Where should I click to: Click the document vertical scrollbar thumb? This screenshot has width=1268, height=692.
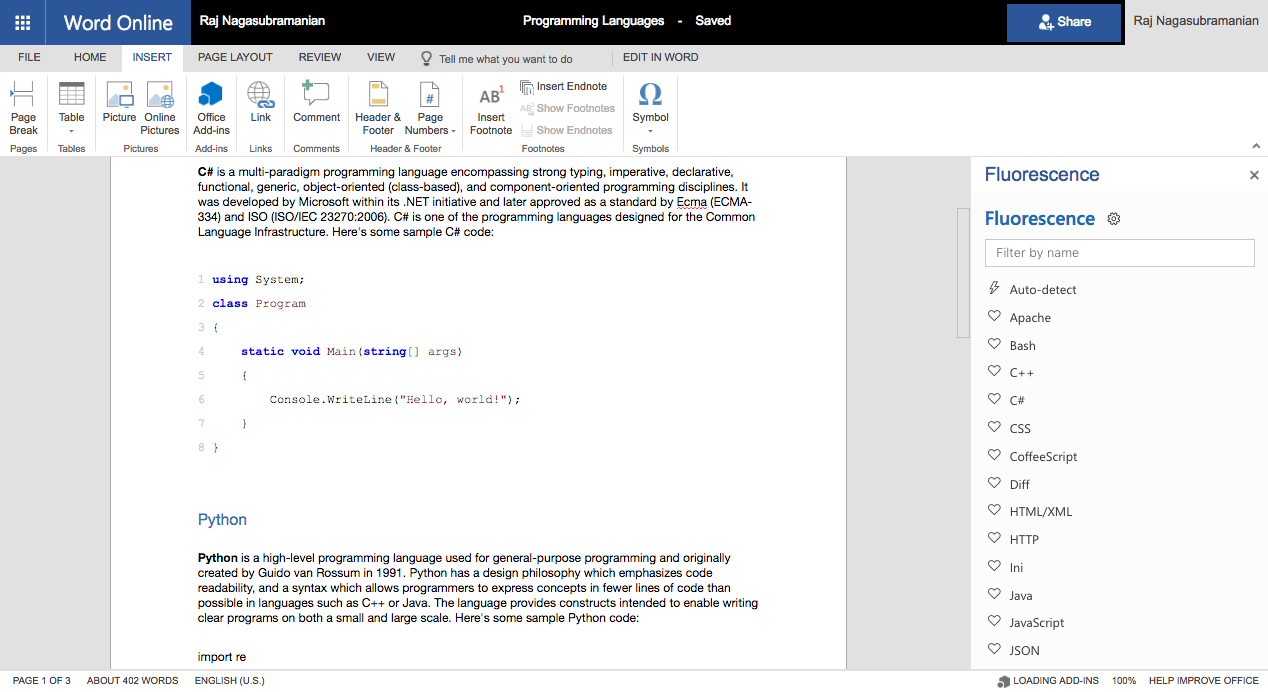coord(963,272)
